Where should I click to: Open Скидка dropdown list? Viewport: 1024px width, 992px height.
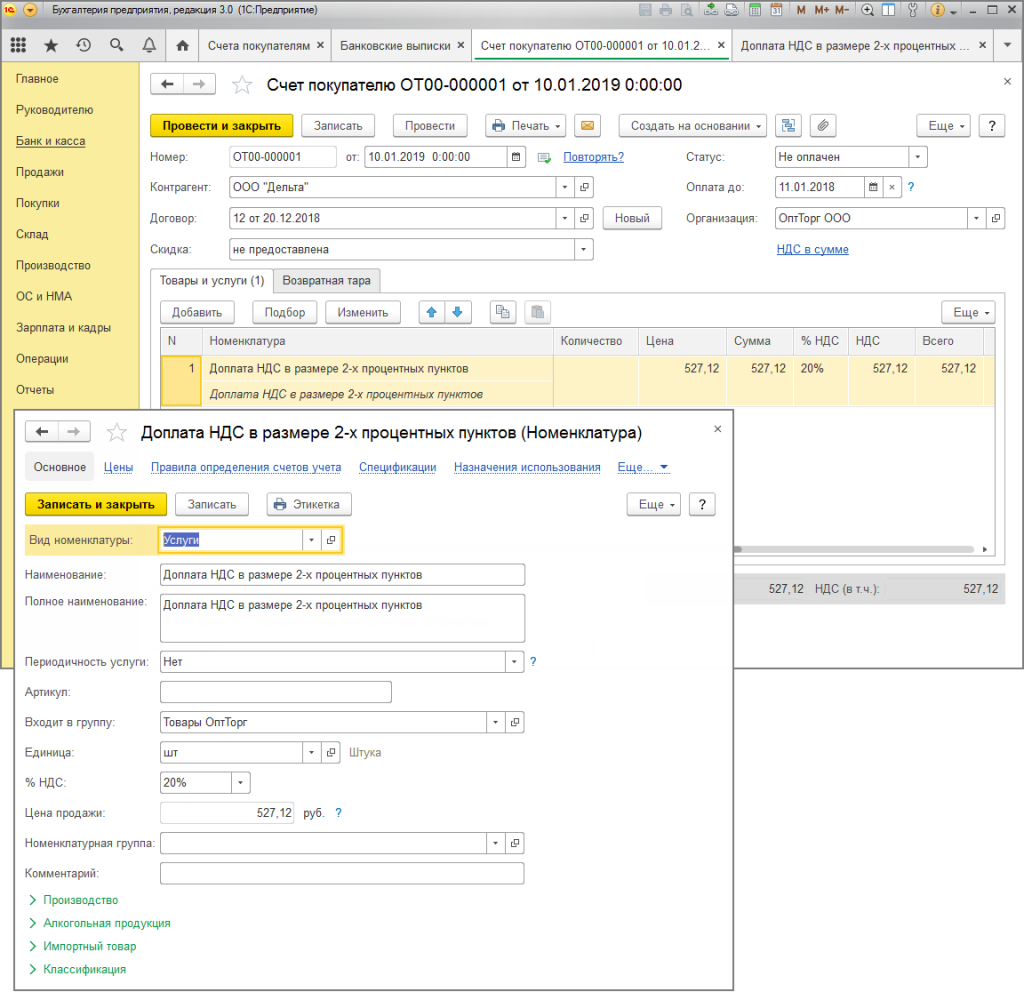click(584, 249)
